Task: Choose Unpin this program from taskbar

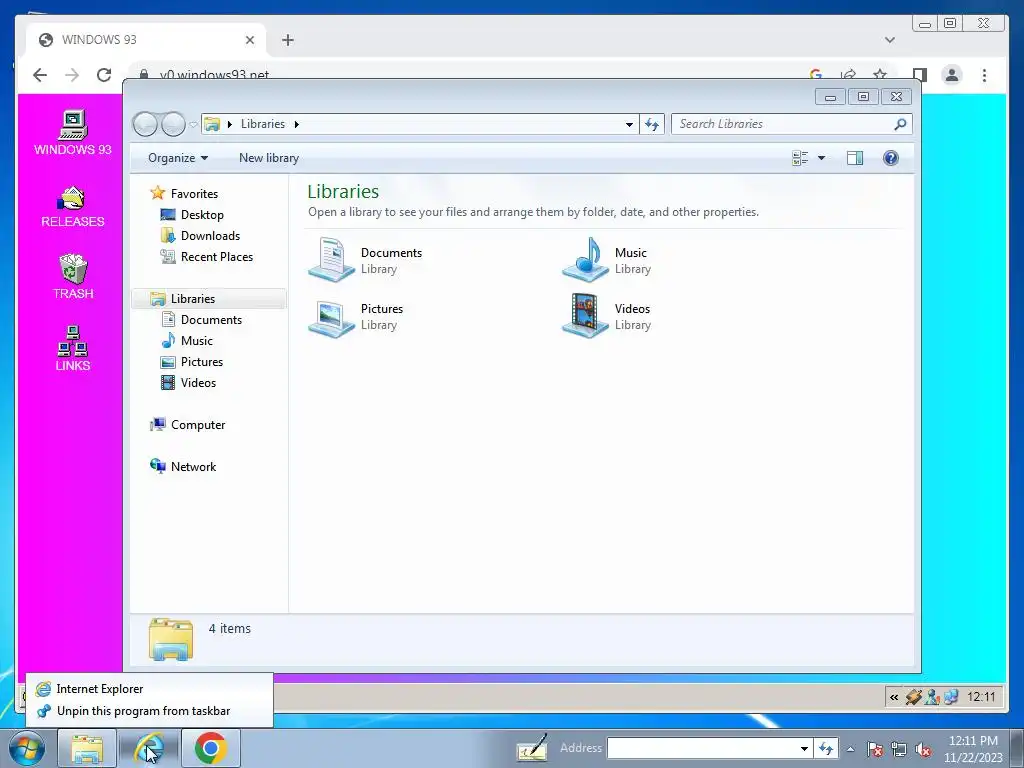Action: click(x=149, y=711)
